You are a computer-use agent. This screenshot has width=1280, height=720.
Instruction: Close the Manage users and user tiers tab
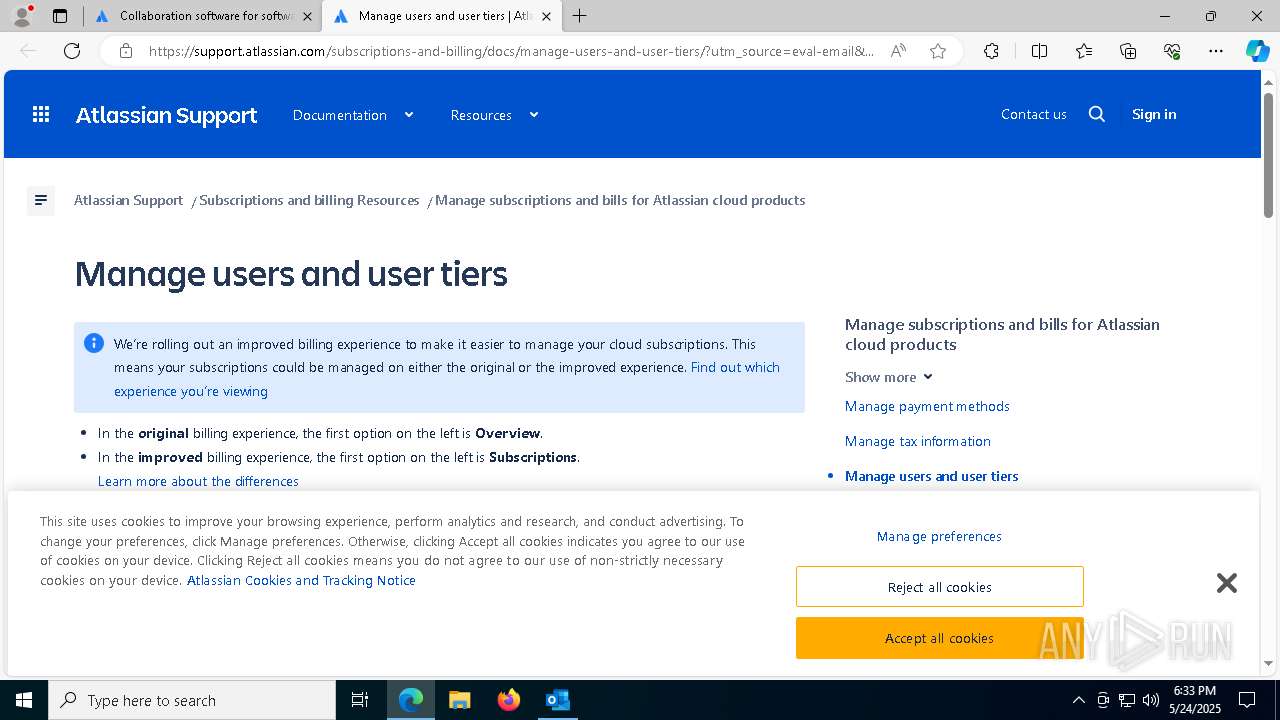pyautogui.click(x=546, y=16)
